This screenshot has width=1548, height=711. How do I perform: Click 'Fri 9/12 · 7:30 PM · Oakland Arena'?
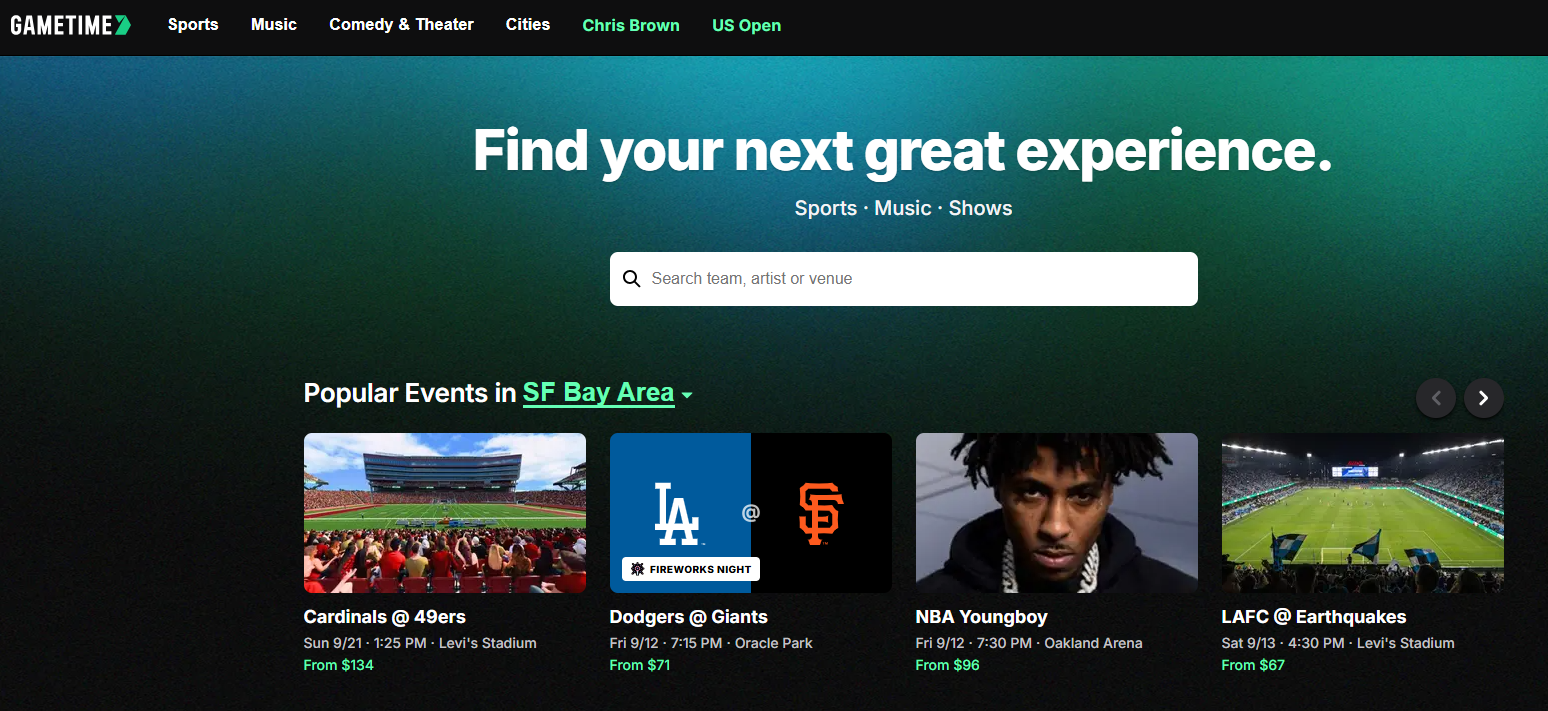coord(1029,643)
